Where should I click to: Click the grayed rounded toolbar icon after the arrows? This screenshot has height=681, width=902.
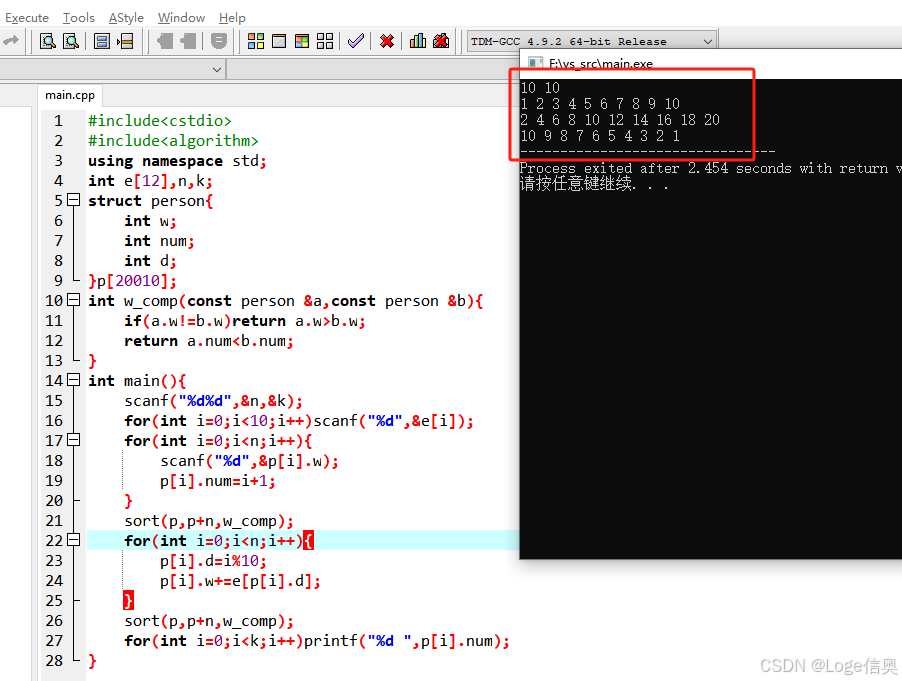[x=219, y=41]
